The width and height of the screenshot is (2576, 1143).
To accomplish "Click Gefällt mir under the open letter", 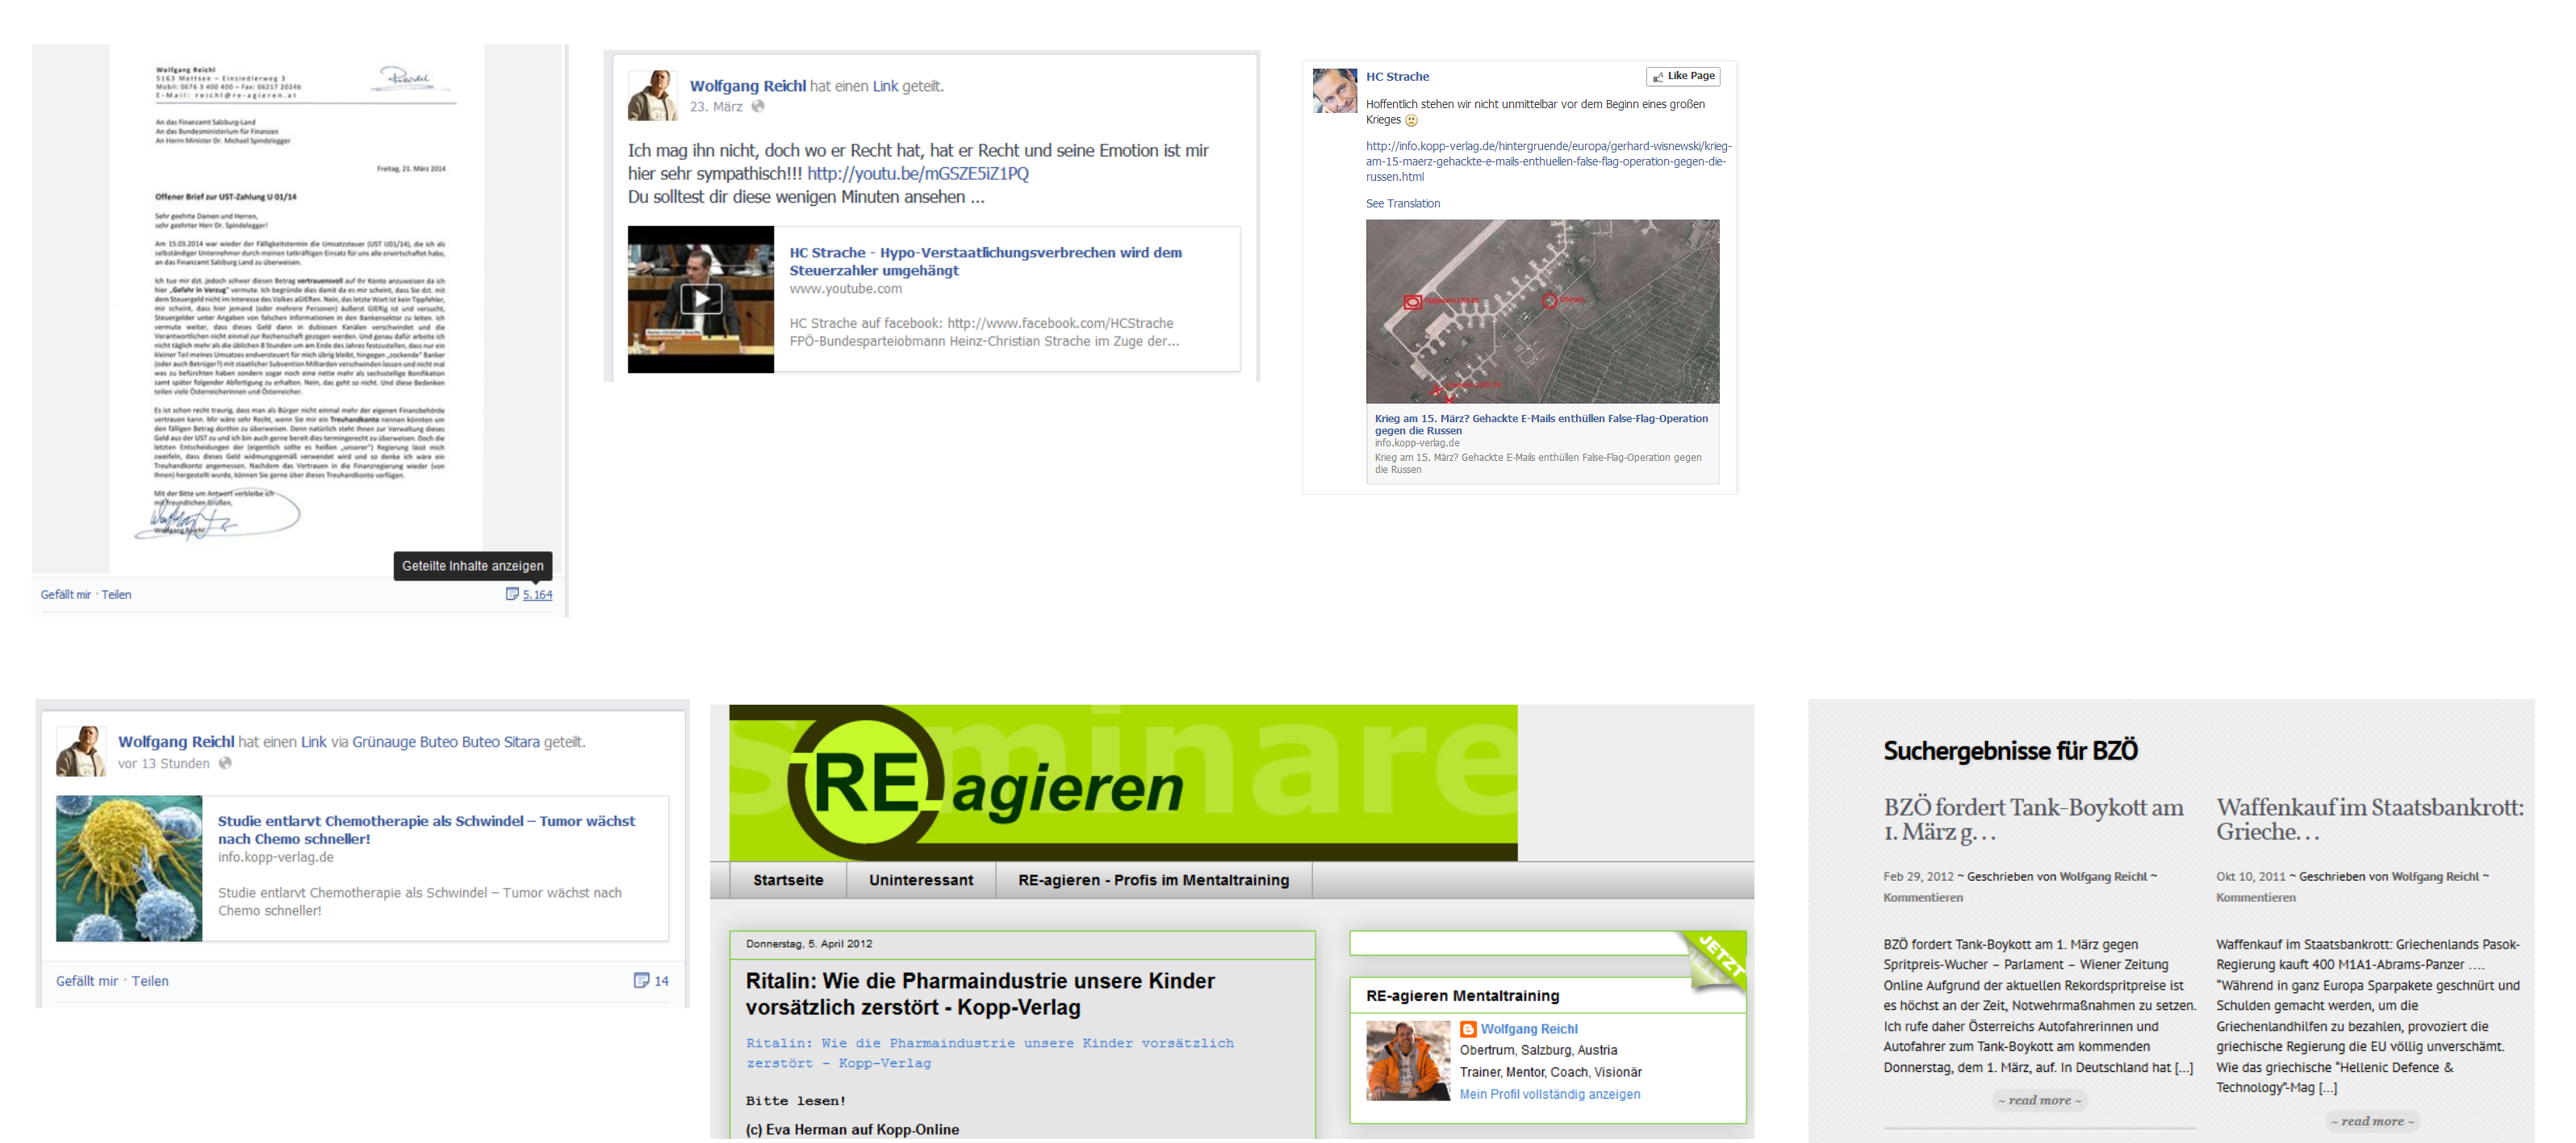I will coord(65,594).
